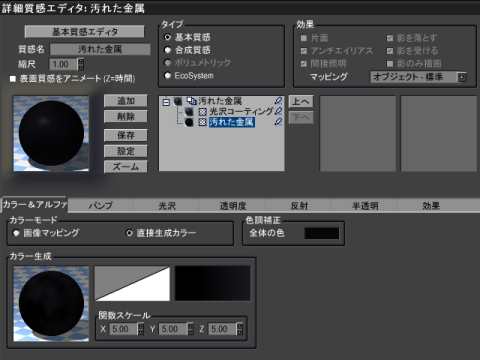Choose 画像マッピング color mode
The height and width of the screenshot is (360, 480).
(x=16, y=233)
